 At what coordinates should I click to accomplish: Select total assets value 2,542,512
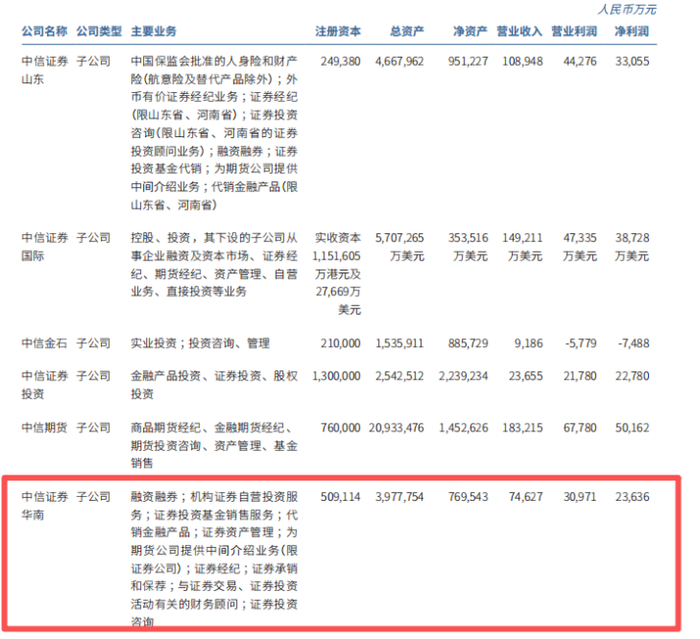click(399, 376)
